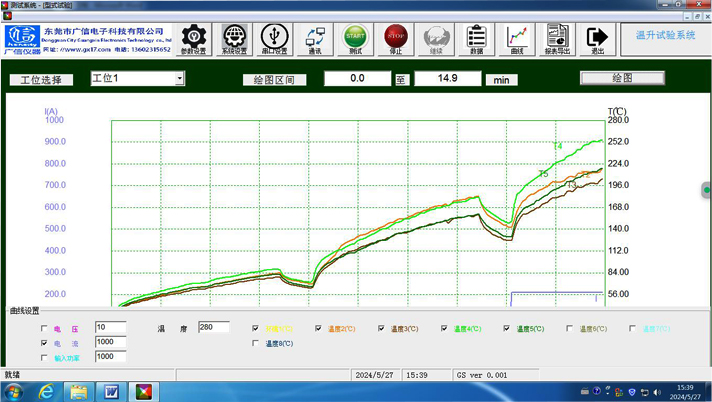Open 系统设置 system settings globe icon
This screenshot has width=712, height=402.
(235, 40)
